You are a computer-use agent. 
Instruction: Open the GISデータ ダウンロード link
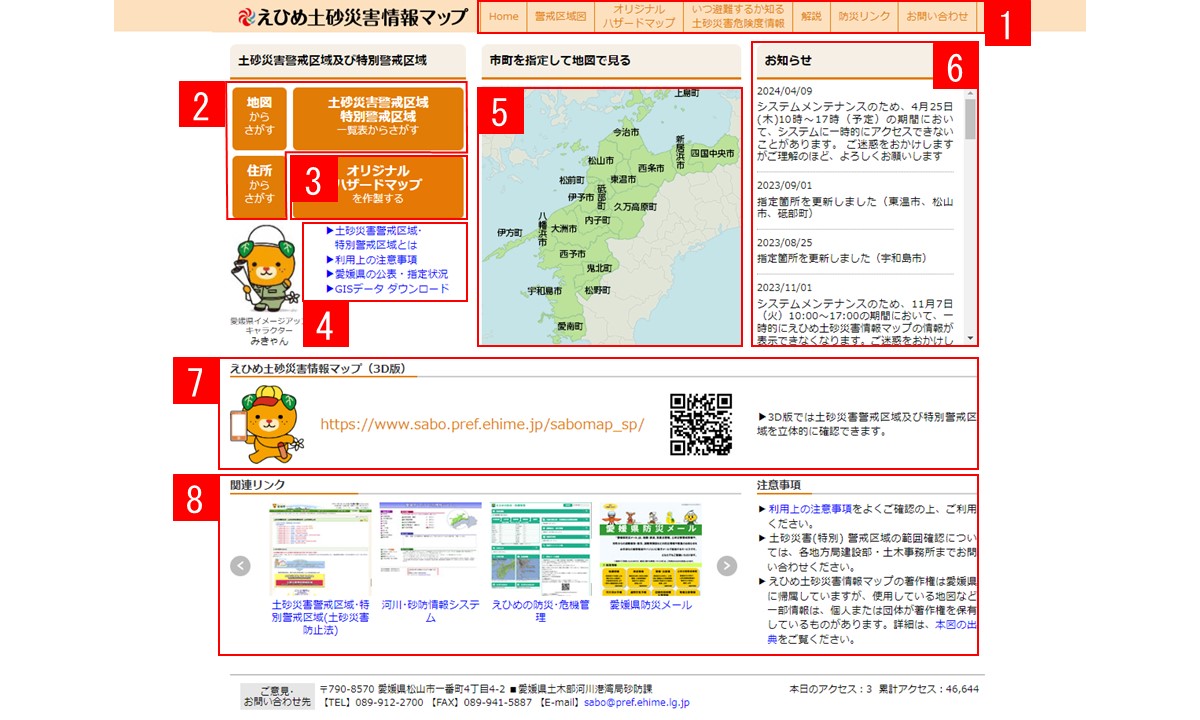point(388,289)
